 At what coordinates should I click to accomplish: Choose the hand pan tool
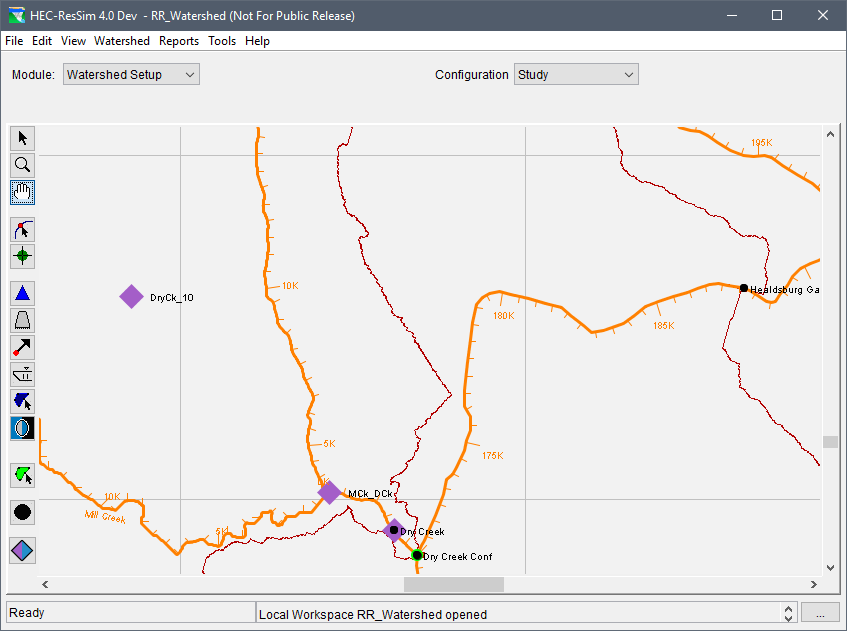(x=22, y=191)
